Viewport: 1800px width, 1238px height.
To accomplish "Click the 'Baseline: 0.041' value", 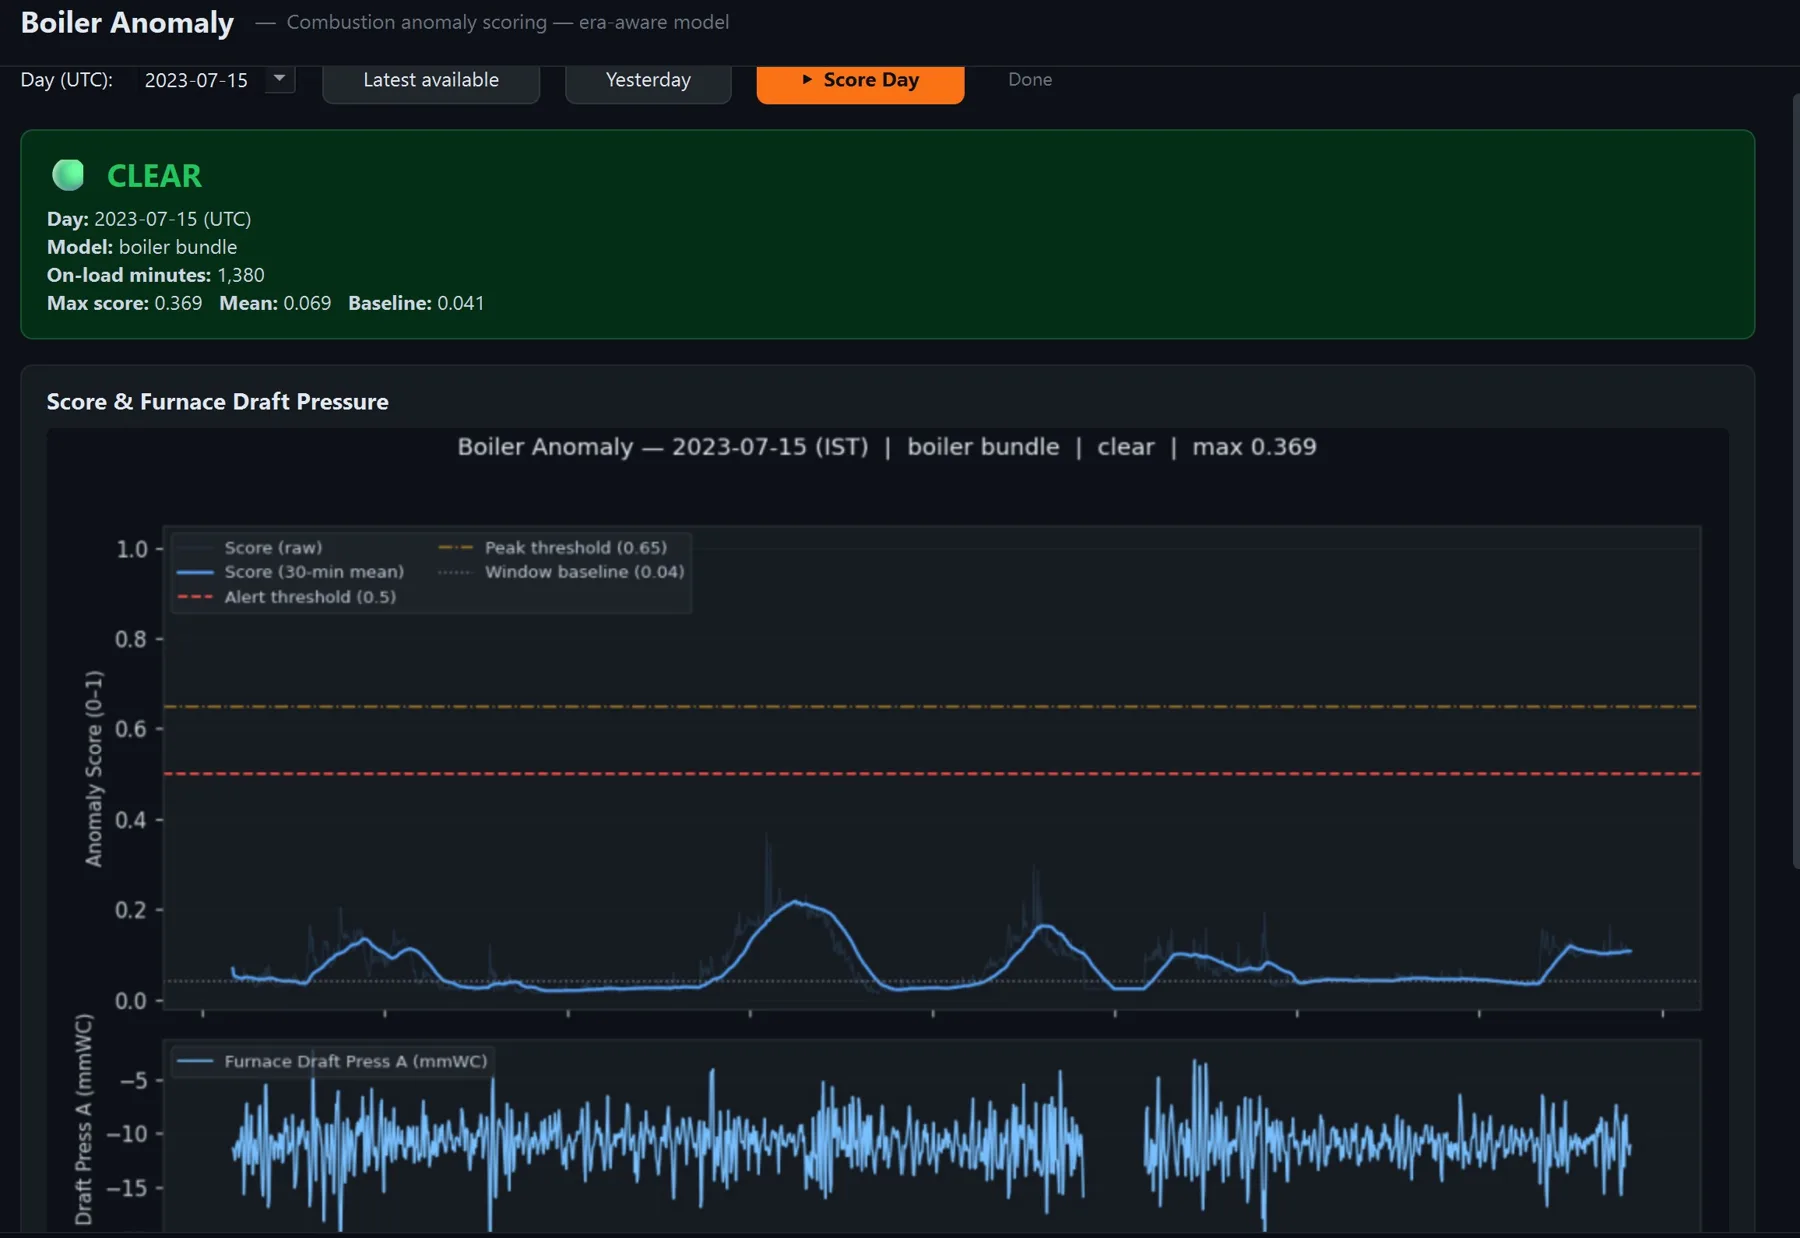I will click(416, 303).
